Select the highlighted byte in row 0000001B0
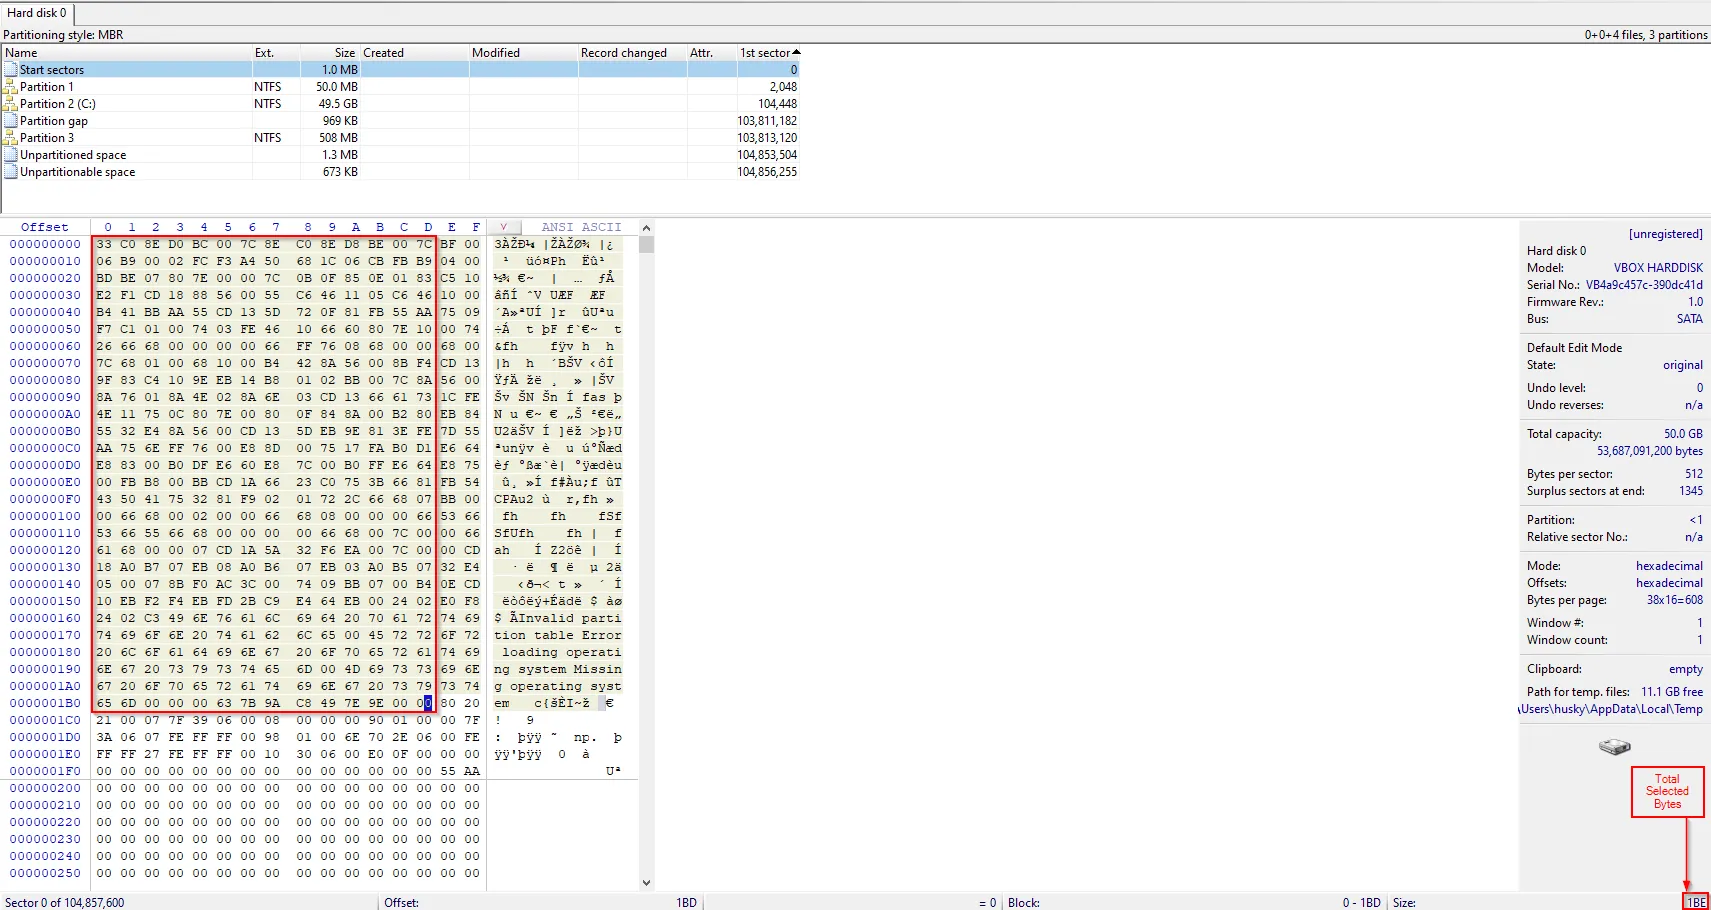 [427, 703]
